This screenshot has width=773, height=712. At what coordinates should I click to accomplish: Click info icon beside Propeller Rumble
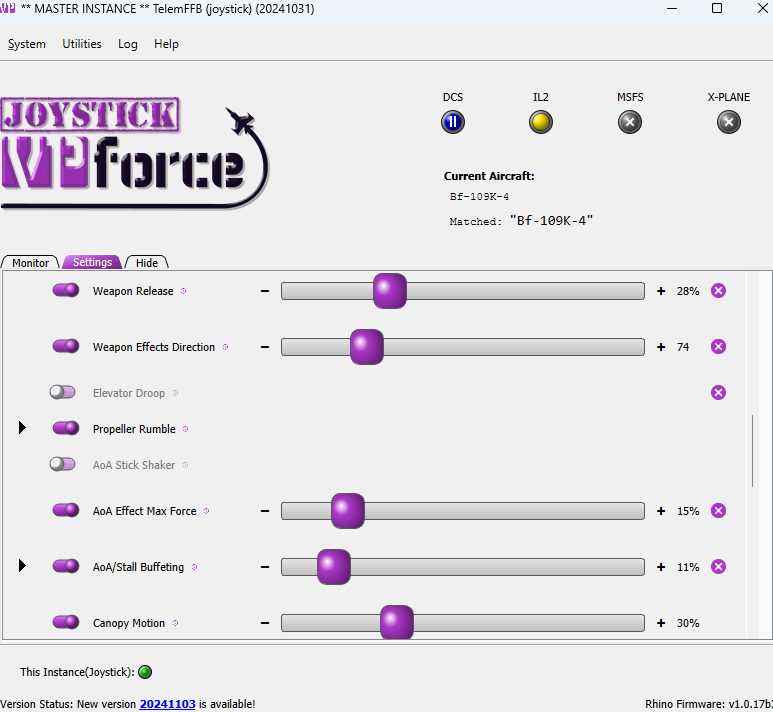pos(185,429)
